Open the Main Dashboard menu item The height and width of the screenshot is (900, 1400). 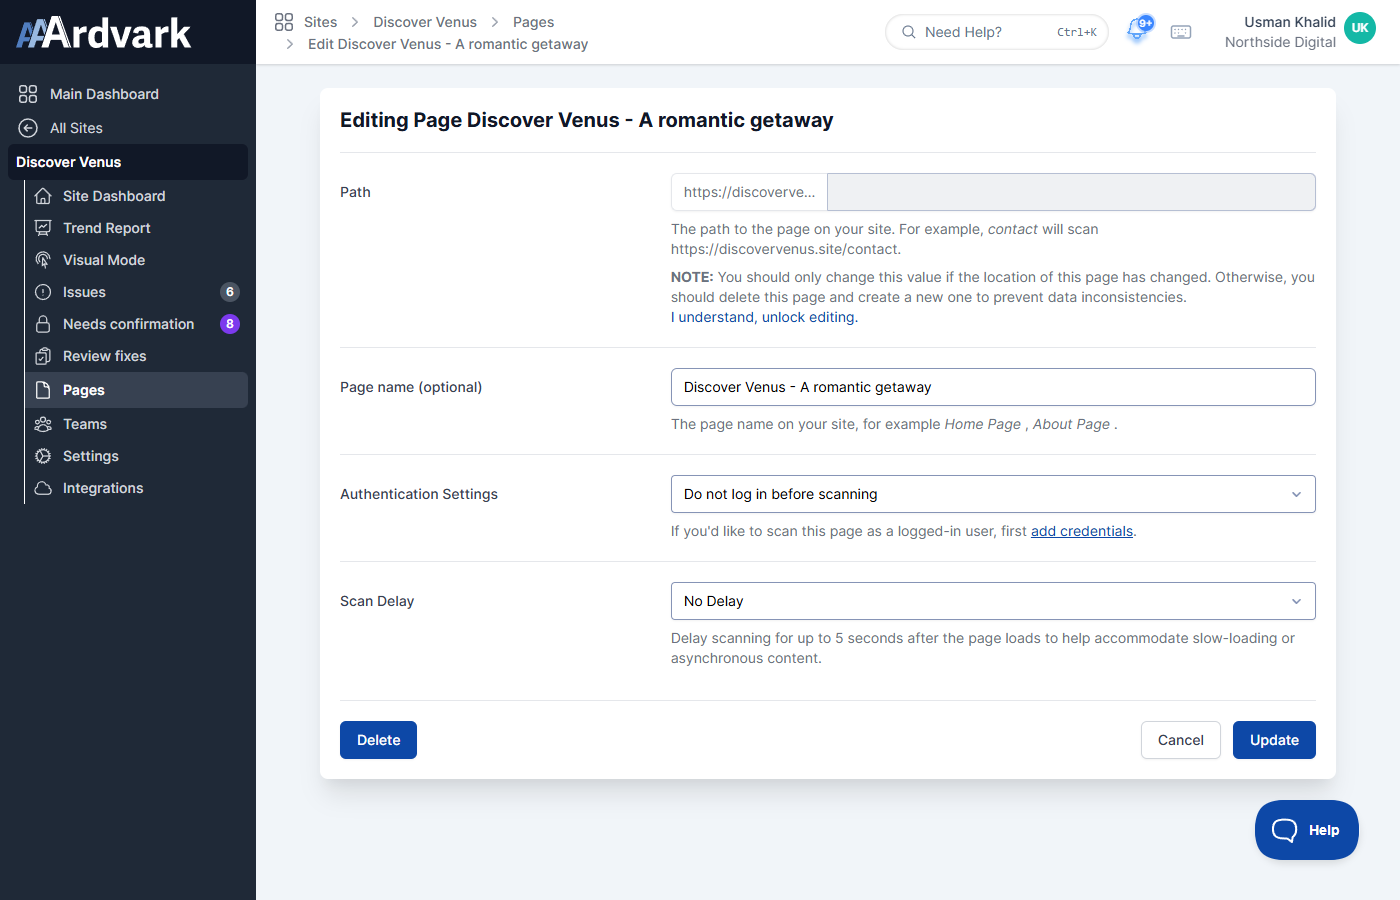(128, 94)
